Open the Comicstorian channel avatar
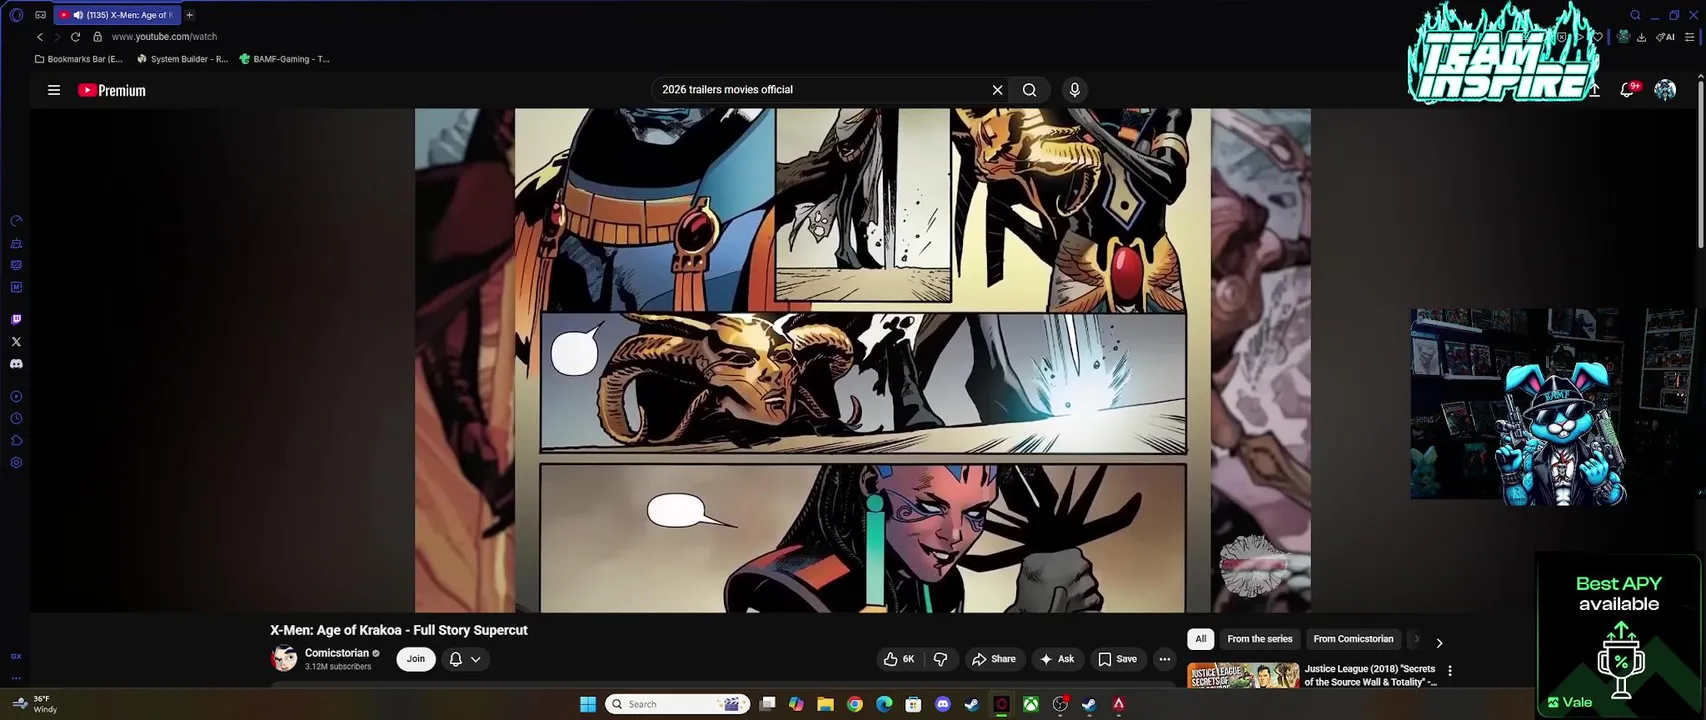 [x=284, y=658]
